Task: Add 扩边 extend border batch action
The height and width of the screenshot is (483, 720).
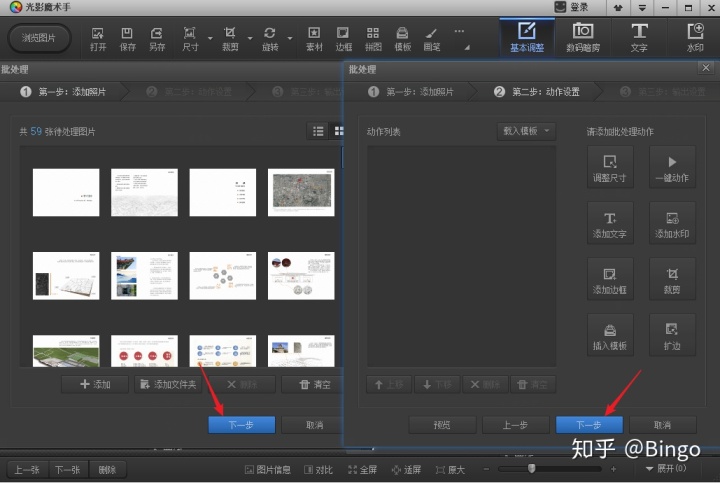Action: pyautogui.click(x=672, y=336)
